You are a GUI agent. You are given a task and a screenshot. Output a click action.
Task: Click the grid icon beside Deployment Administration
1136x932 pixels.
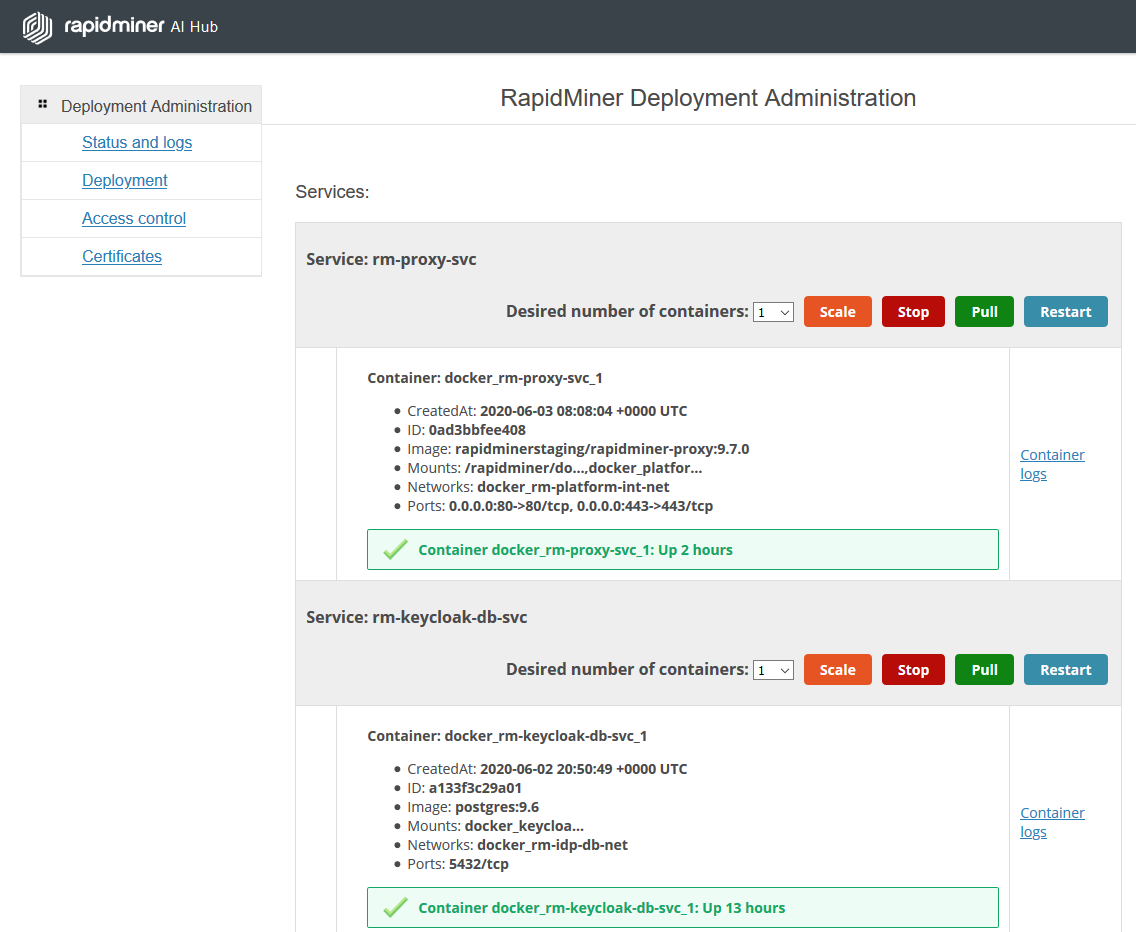coord(42,103)
